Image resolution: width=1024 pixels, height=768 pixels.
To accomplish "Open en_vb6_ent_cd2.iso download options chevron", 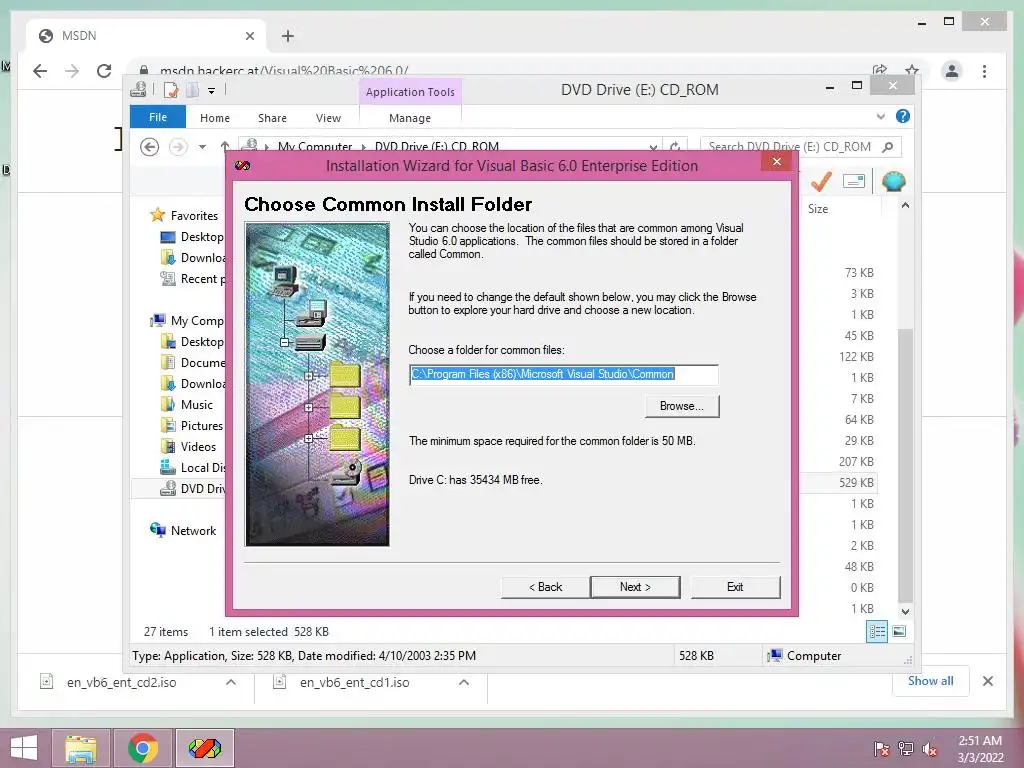I will pyautogui.click(x=231, y=682).
